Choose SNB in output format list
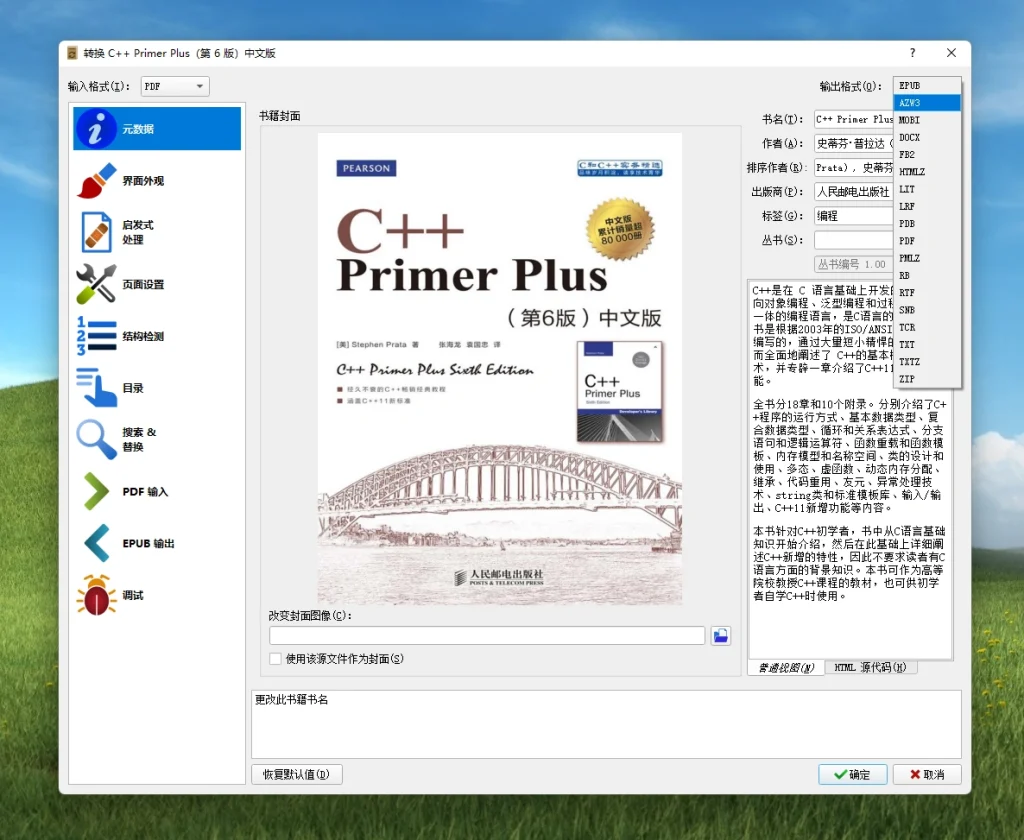 tap(927, 310)
